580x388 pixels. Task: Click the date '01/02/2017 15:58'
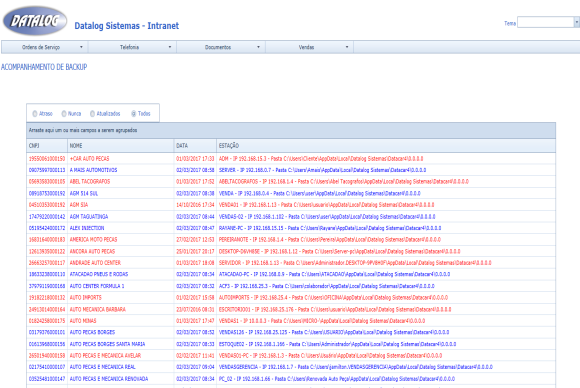[195, 298]
